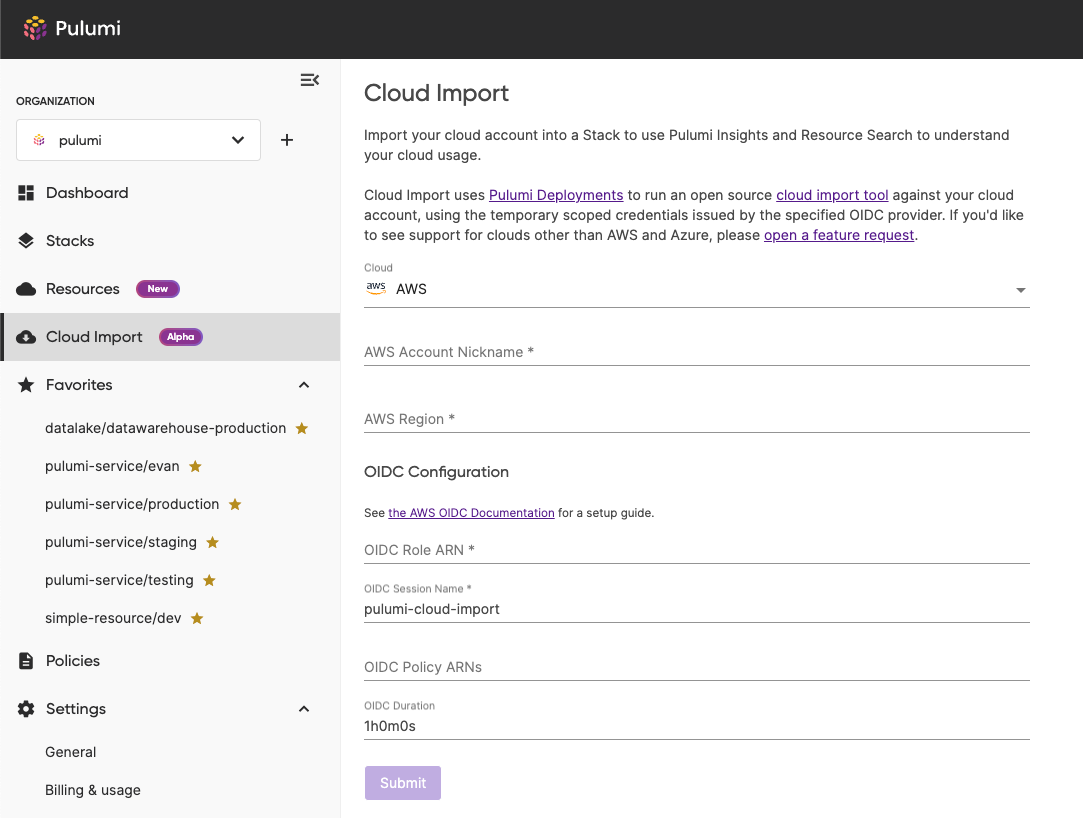Unfavorite pulumi-service/production star
1083x818 pixels.
click(x=236, y=504)
